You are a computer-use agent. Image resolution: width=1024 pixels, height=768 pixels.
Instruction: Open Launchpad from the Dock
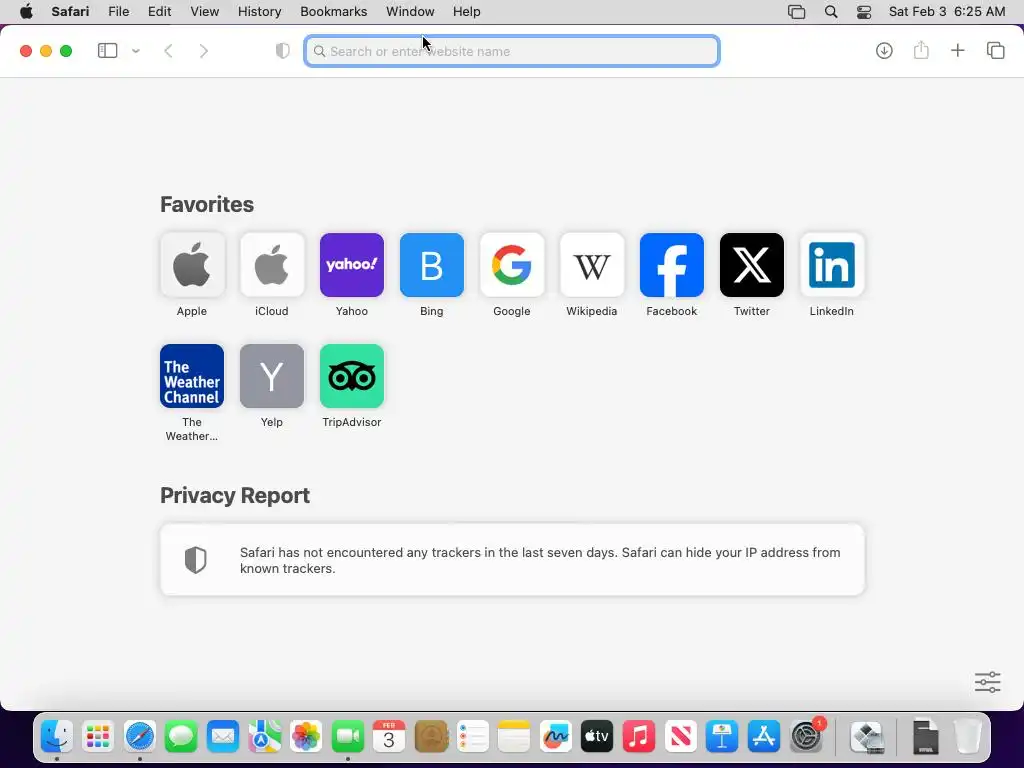tap(98, 737)
